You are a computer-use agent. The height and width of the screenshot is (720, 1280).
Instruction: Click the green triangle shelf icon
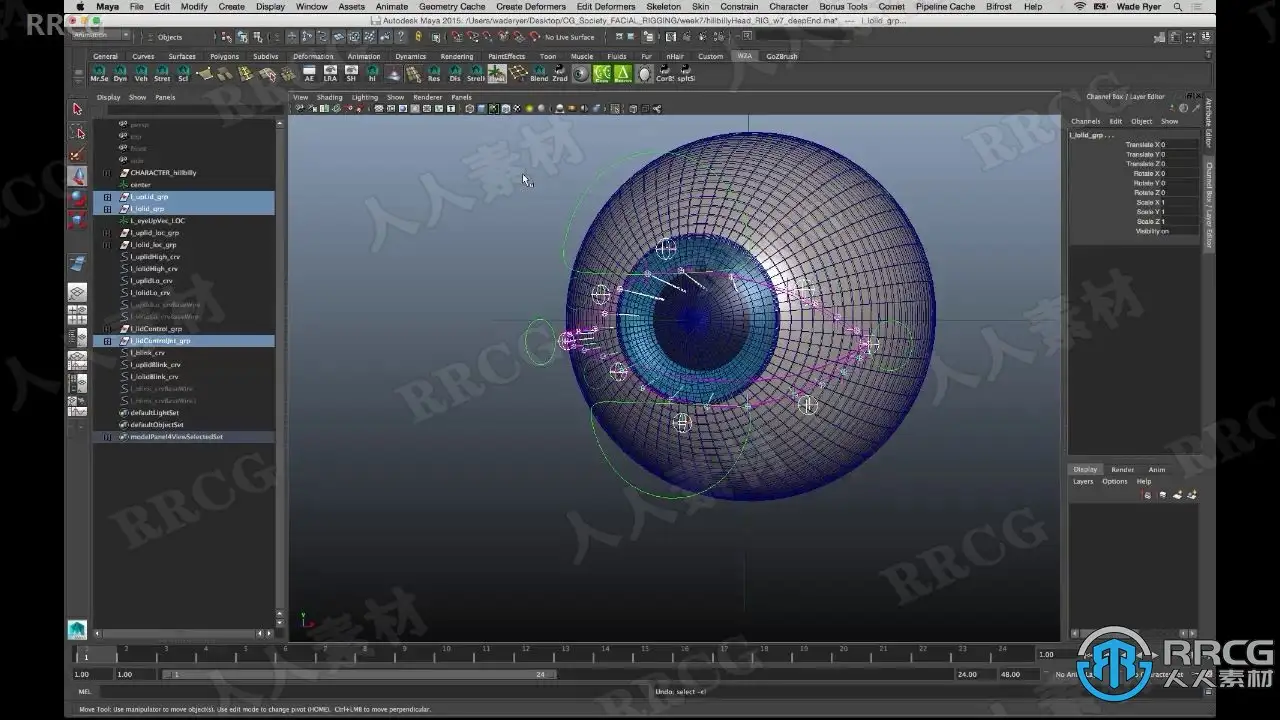(x=623, y=73)
